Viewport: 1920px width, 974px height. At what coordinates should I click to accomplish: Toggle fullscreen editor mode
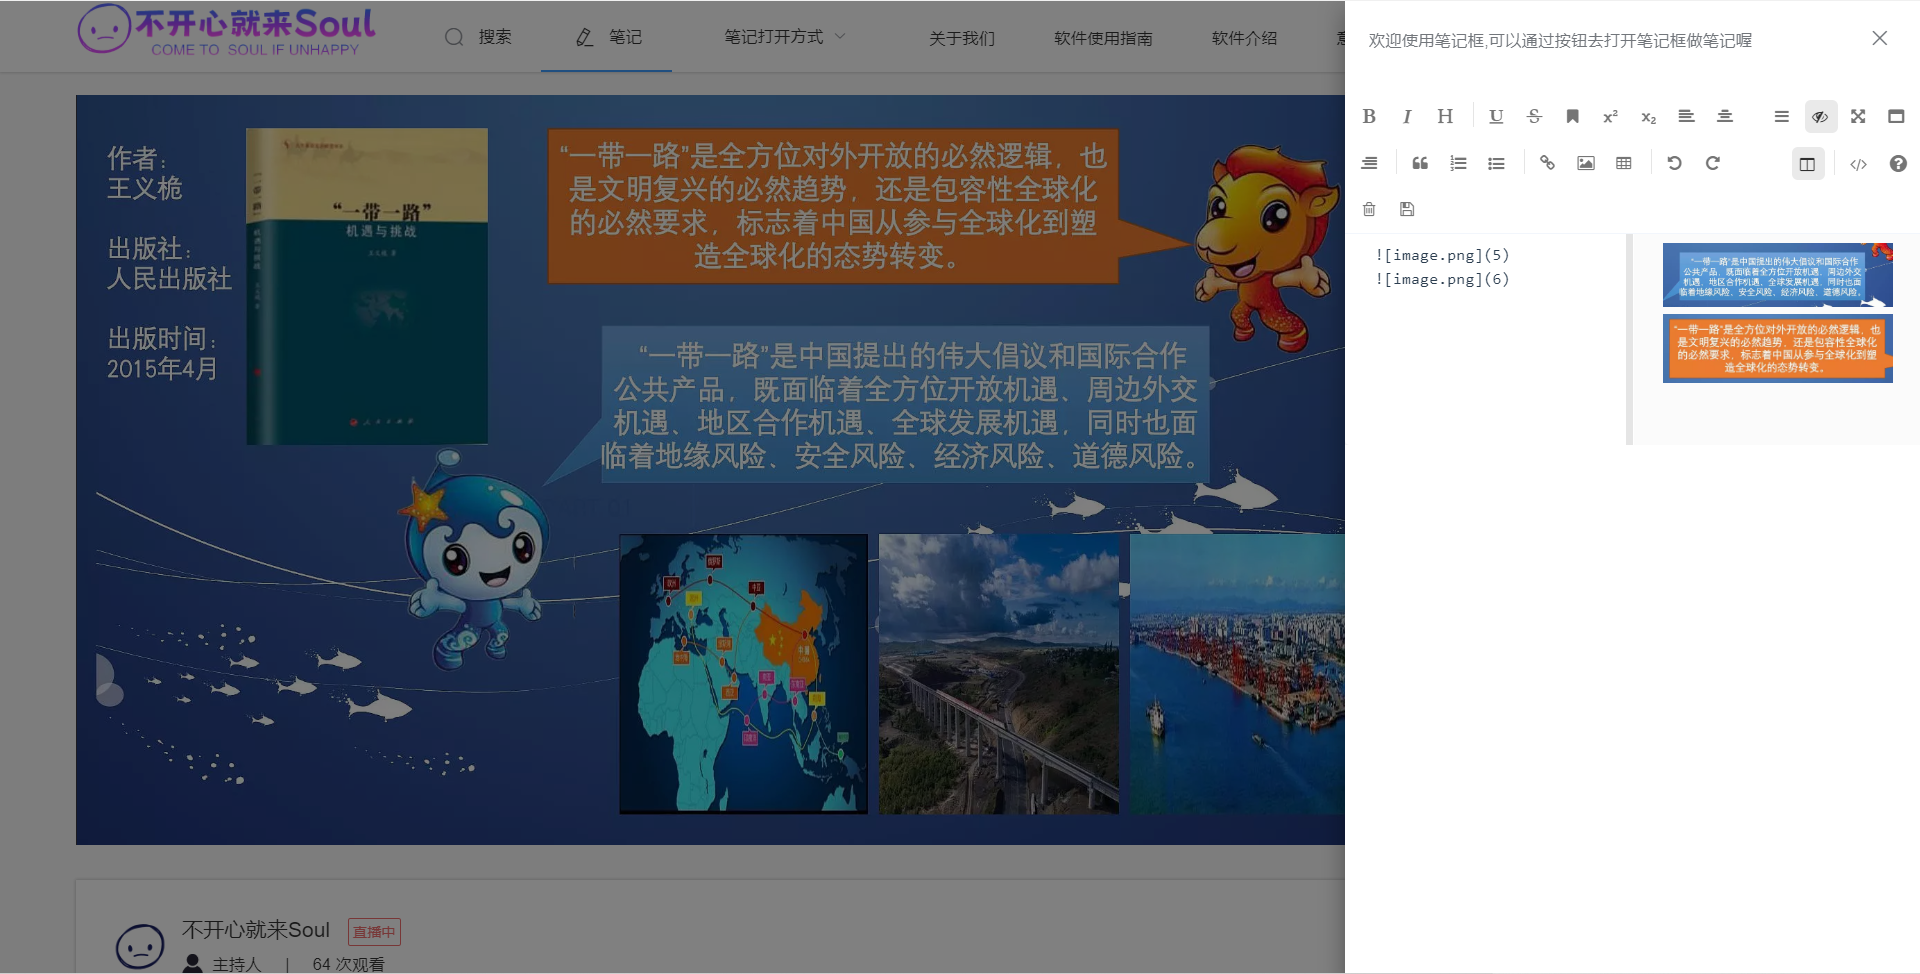pos(1858,117)
